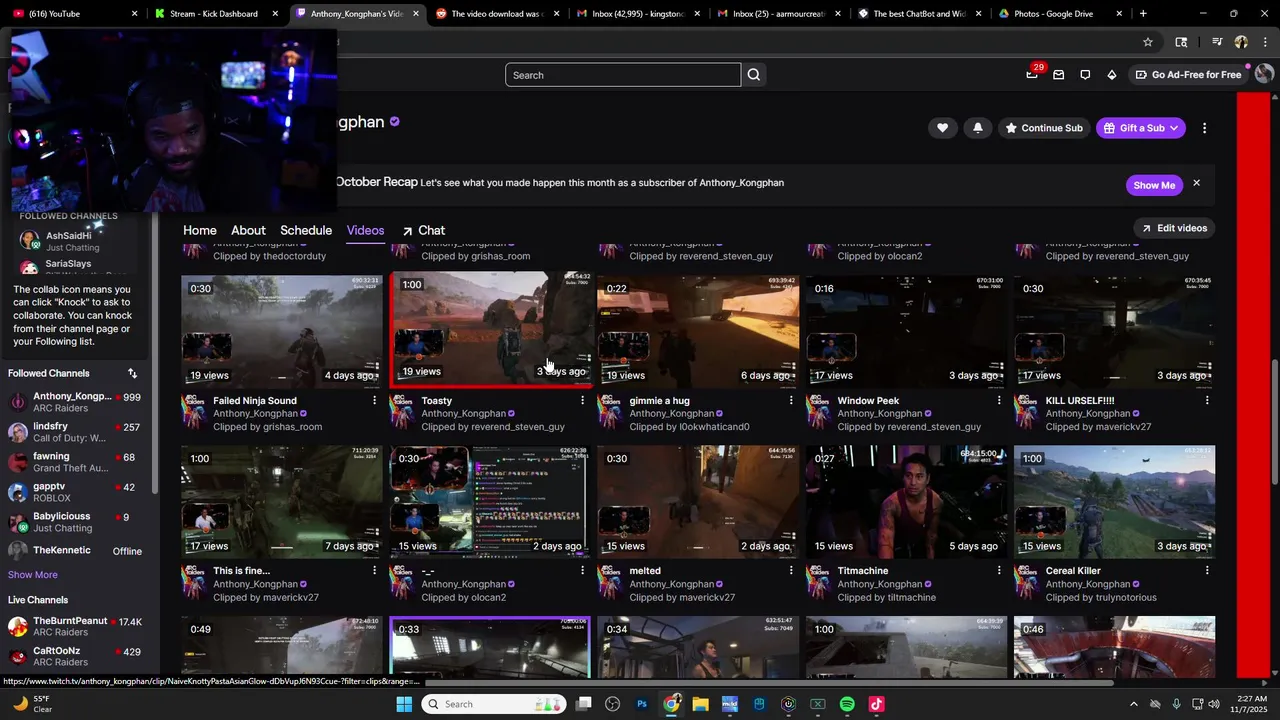Open the Windows Start menu
The width and height of the screenshot is (1280, 720).
(x=404, y=704)
